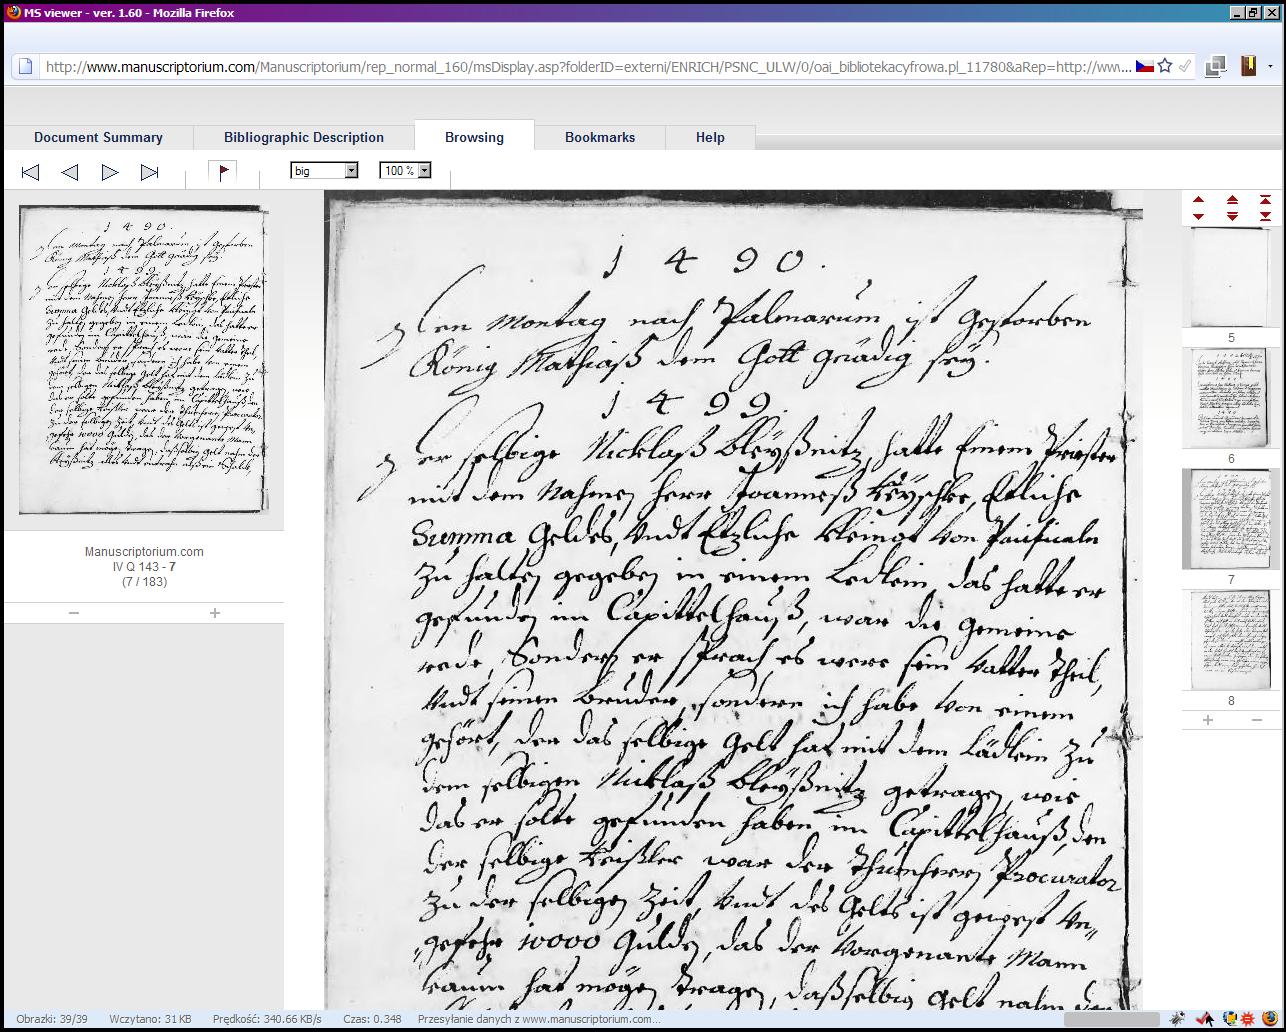Click the Firefox icon in title bar

tap(14, 12)
